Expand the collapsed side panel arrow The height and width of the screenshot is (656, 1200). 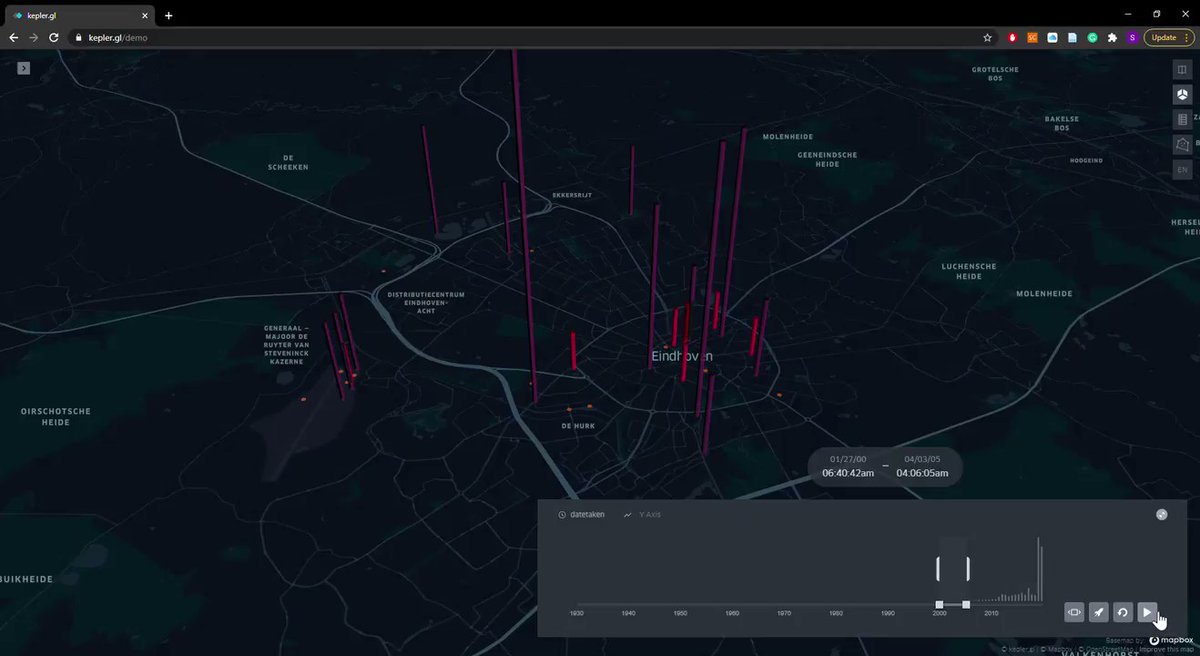click(x=23, y=68)
